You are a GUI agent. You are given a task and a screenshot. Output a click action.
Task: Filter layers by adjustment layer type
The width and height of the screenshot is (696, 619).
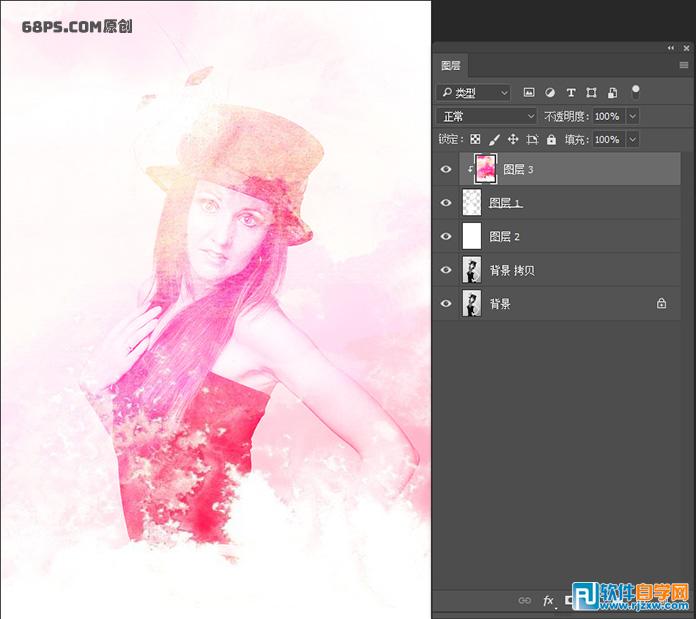coord(550,93)
